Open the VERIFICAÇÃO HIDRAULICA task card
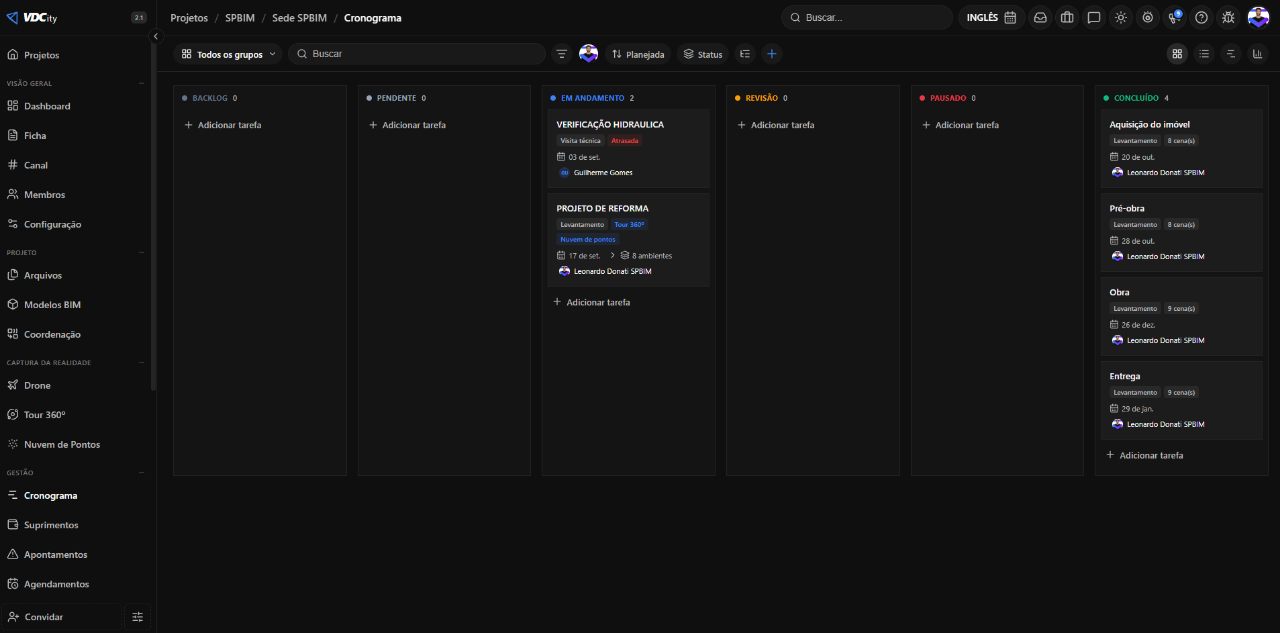This screenshot has height=633, width=1280. coord(628,148)
